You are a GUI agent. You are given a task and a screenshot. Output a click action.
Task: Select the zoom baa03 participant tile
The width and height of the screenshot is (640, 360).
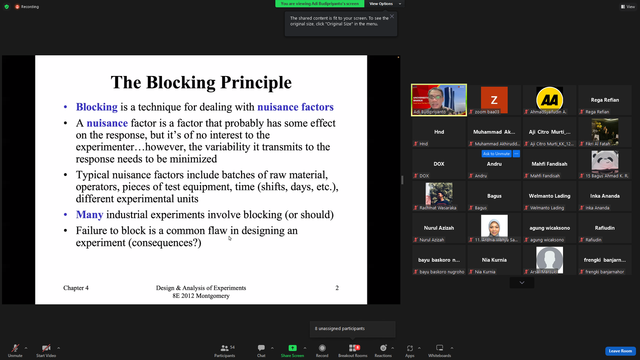[494, 100]
